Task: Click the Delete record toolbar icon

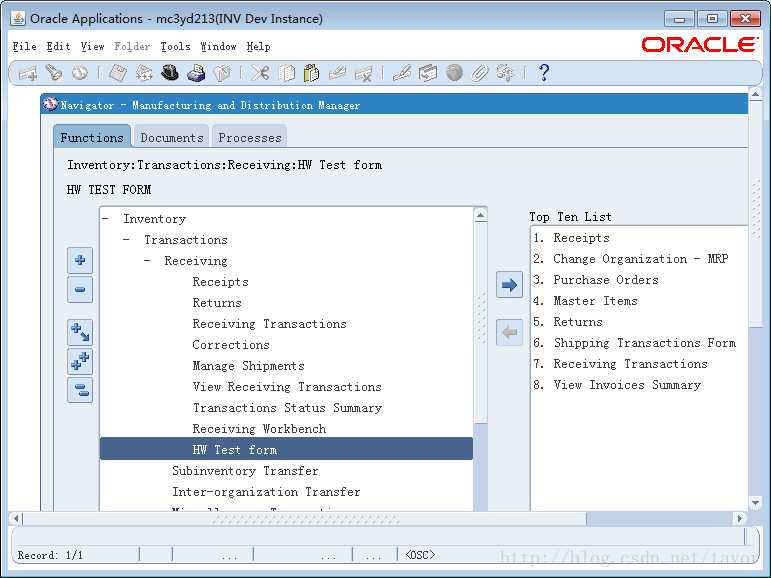Action: 364,73
